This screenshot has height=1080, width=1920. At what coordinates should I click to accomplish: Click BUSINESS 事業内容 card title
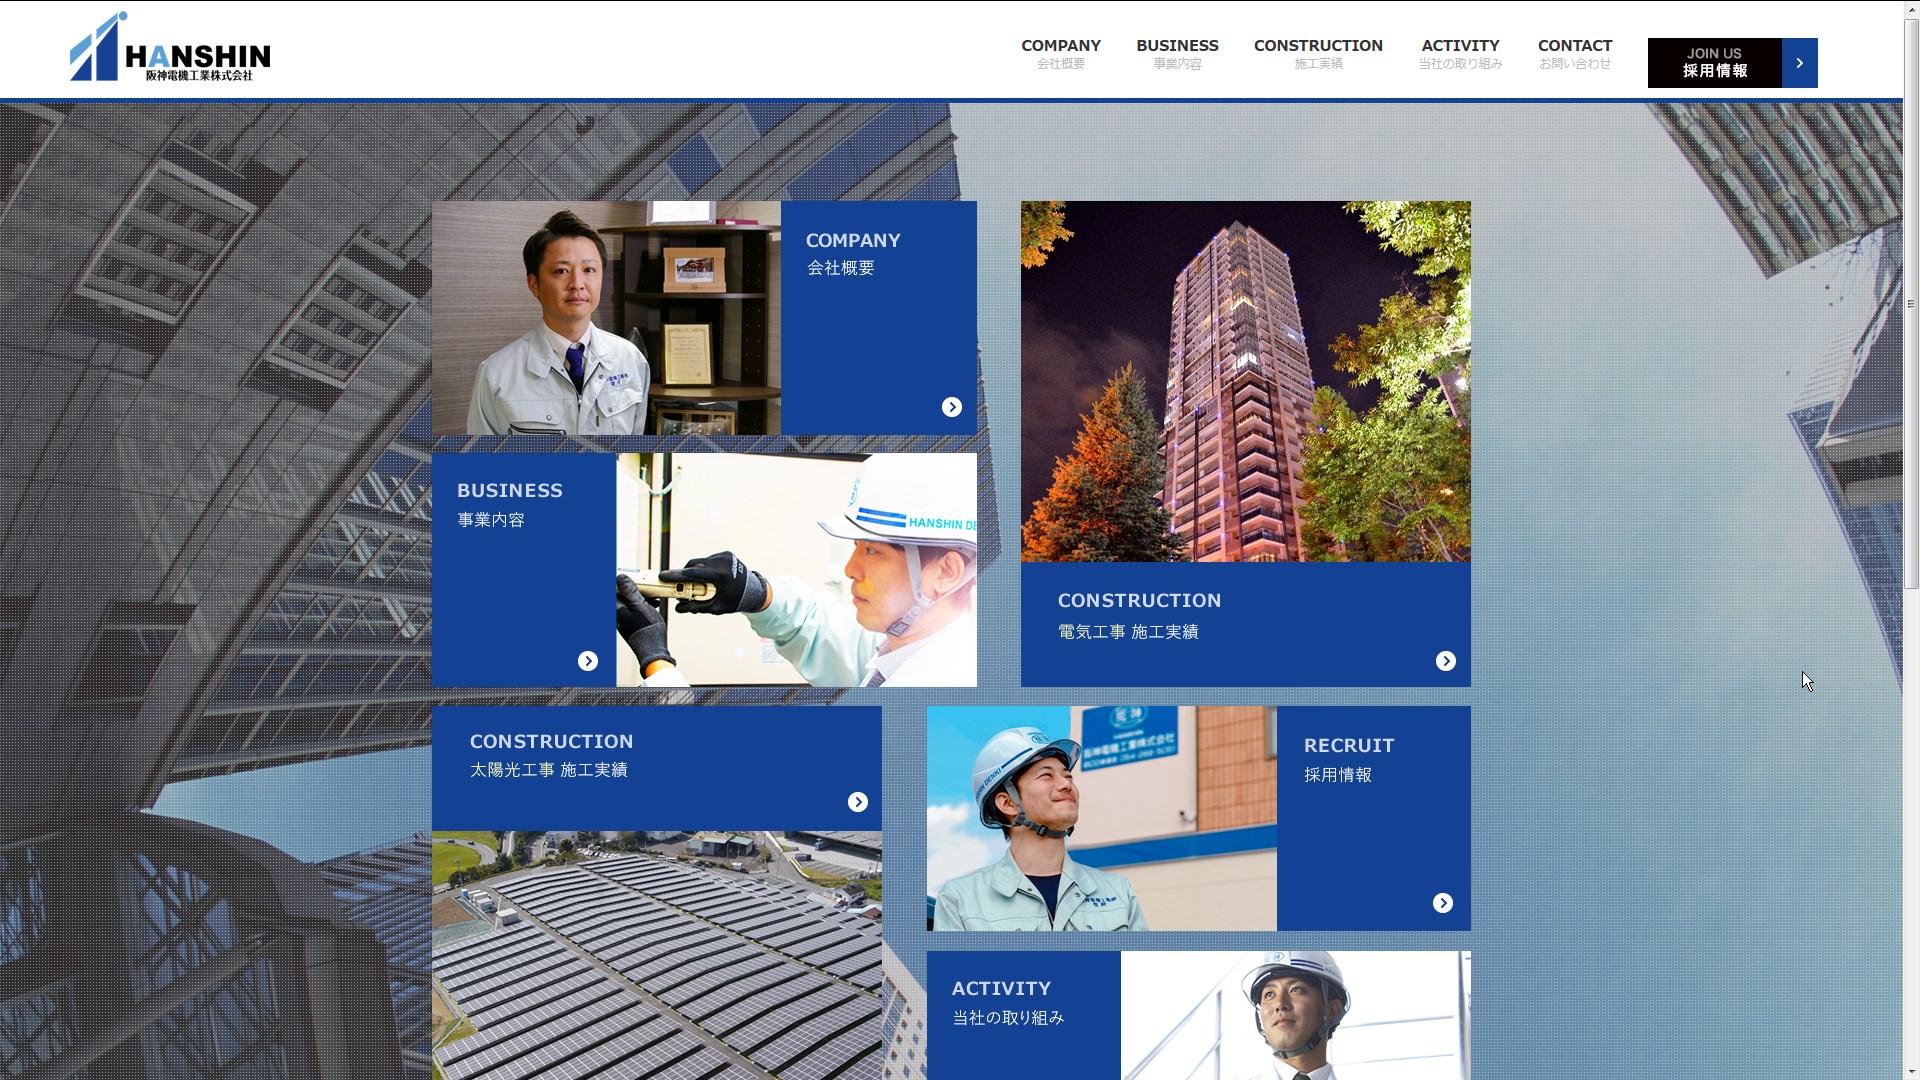[510, 504]
